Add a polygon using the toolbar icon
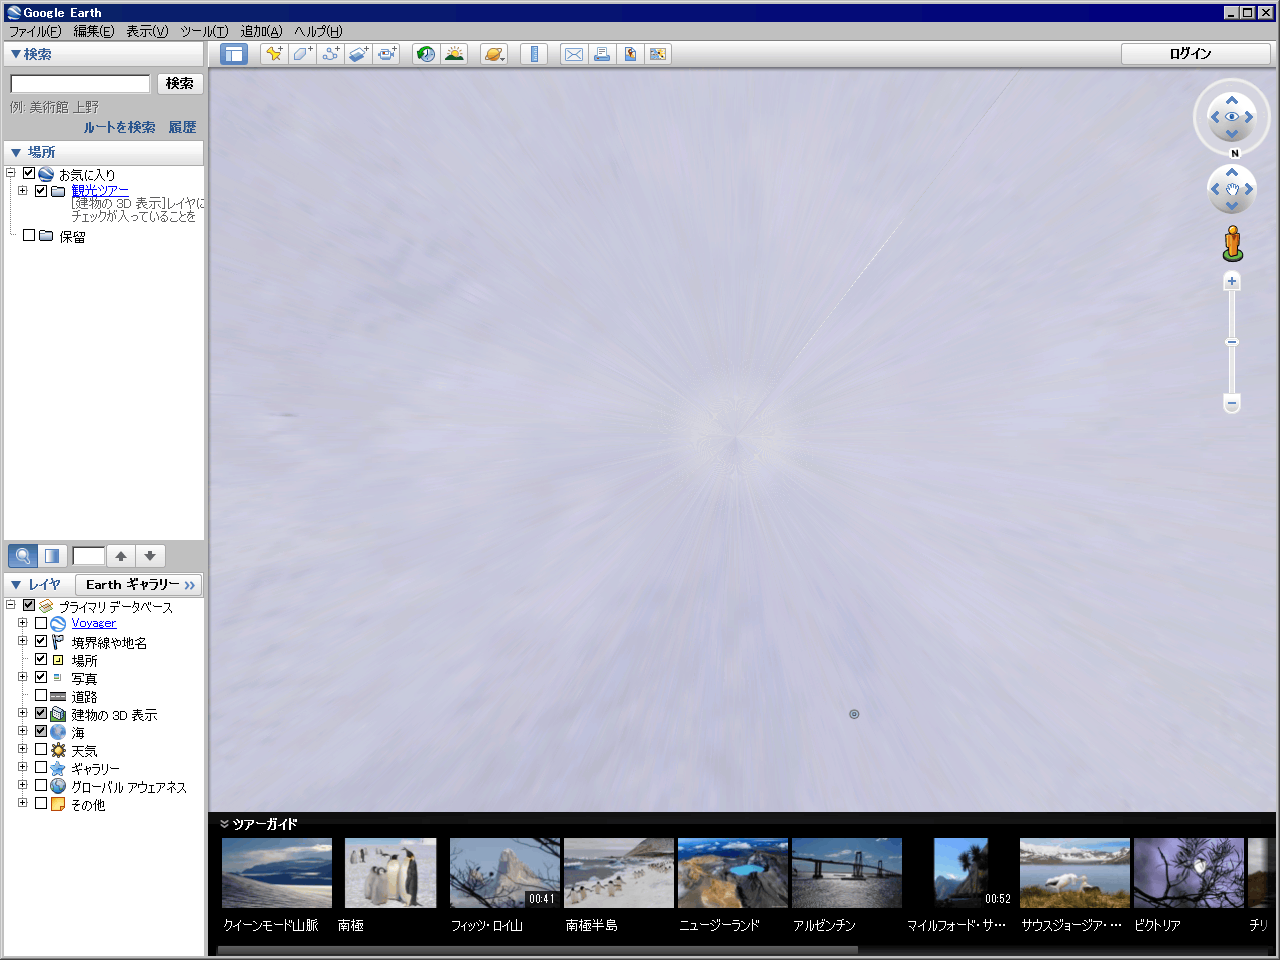The image size is (1280, 960). 302,54
